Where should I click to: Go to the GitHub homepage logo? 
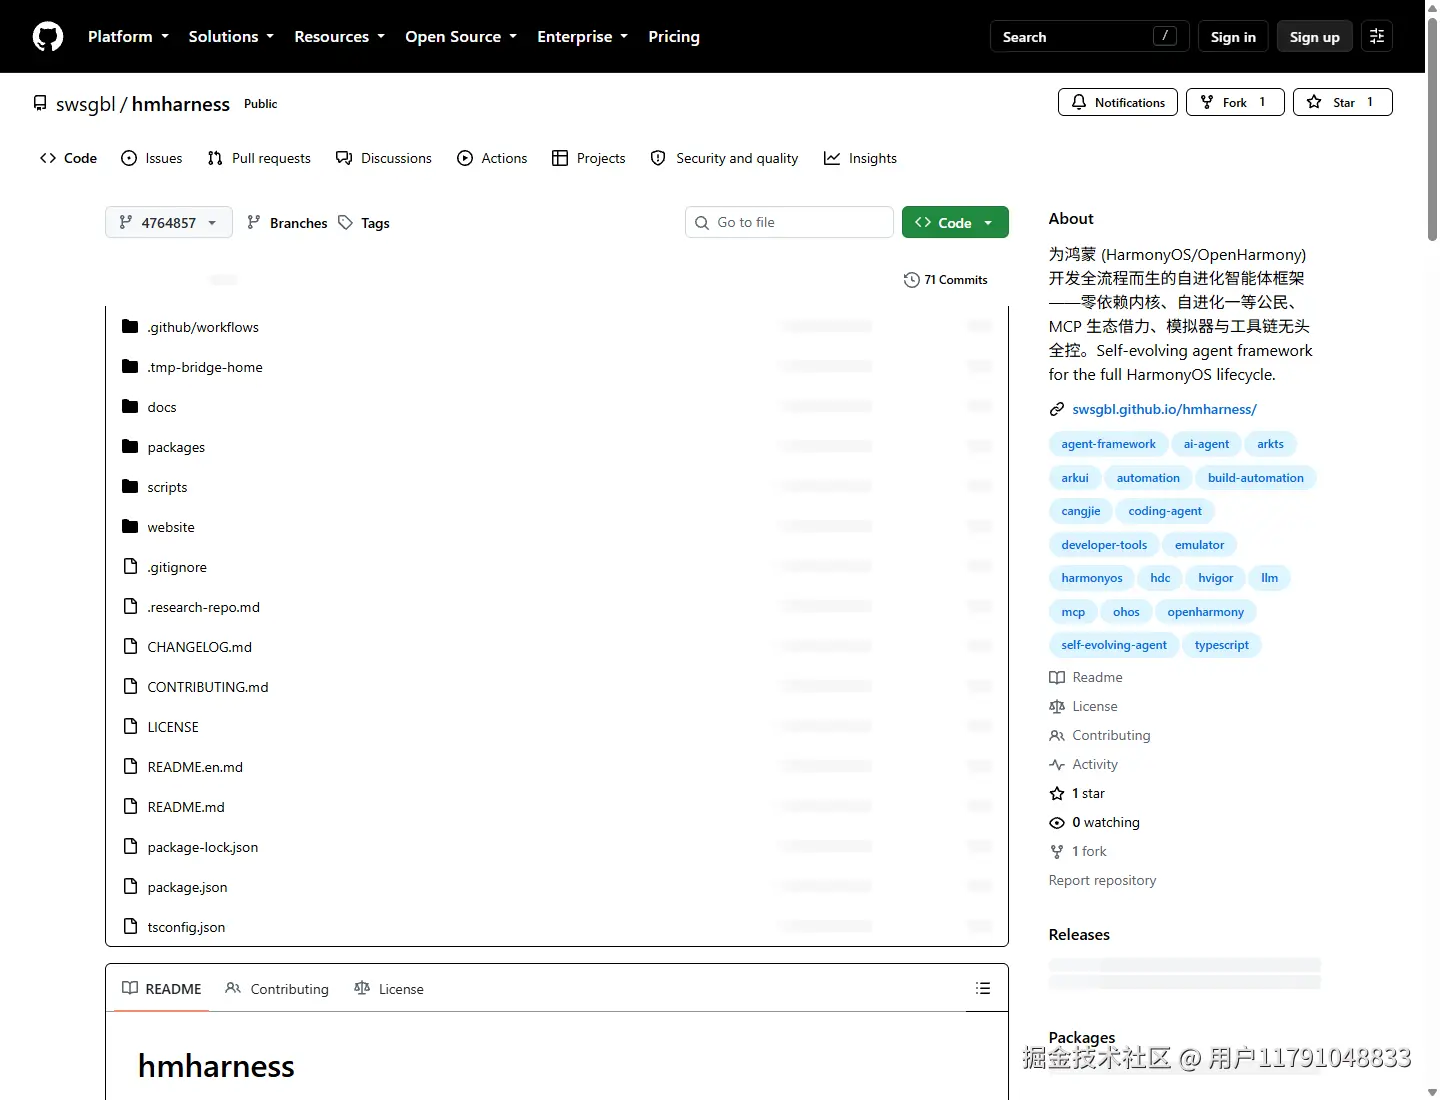click(x=48, y=37)
